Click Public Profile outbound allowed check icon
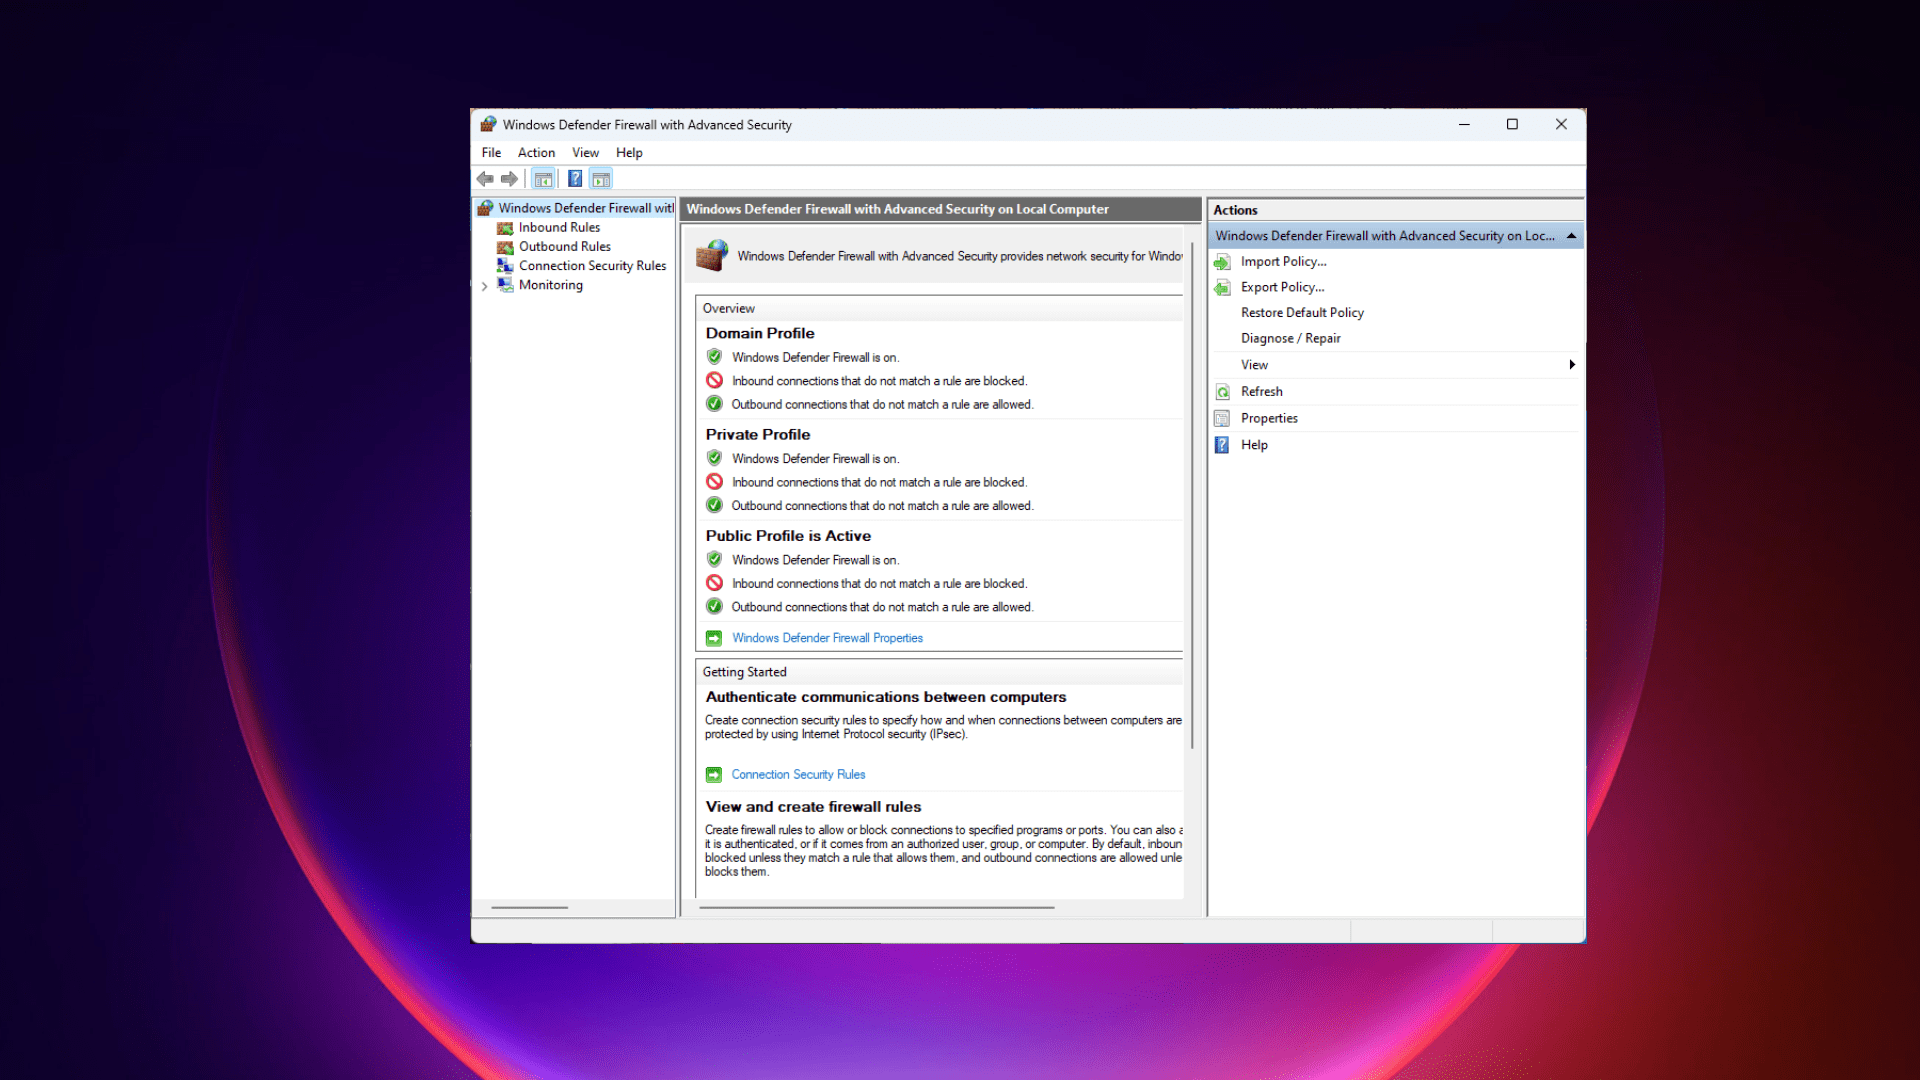This screenshot has height=1080, width=1920. point(714,607)
